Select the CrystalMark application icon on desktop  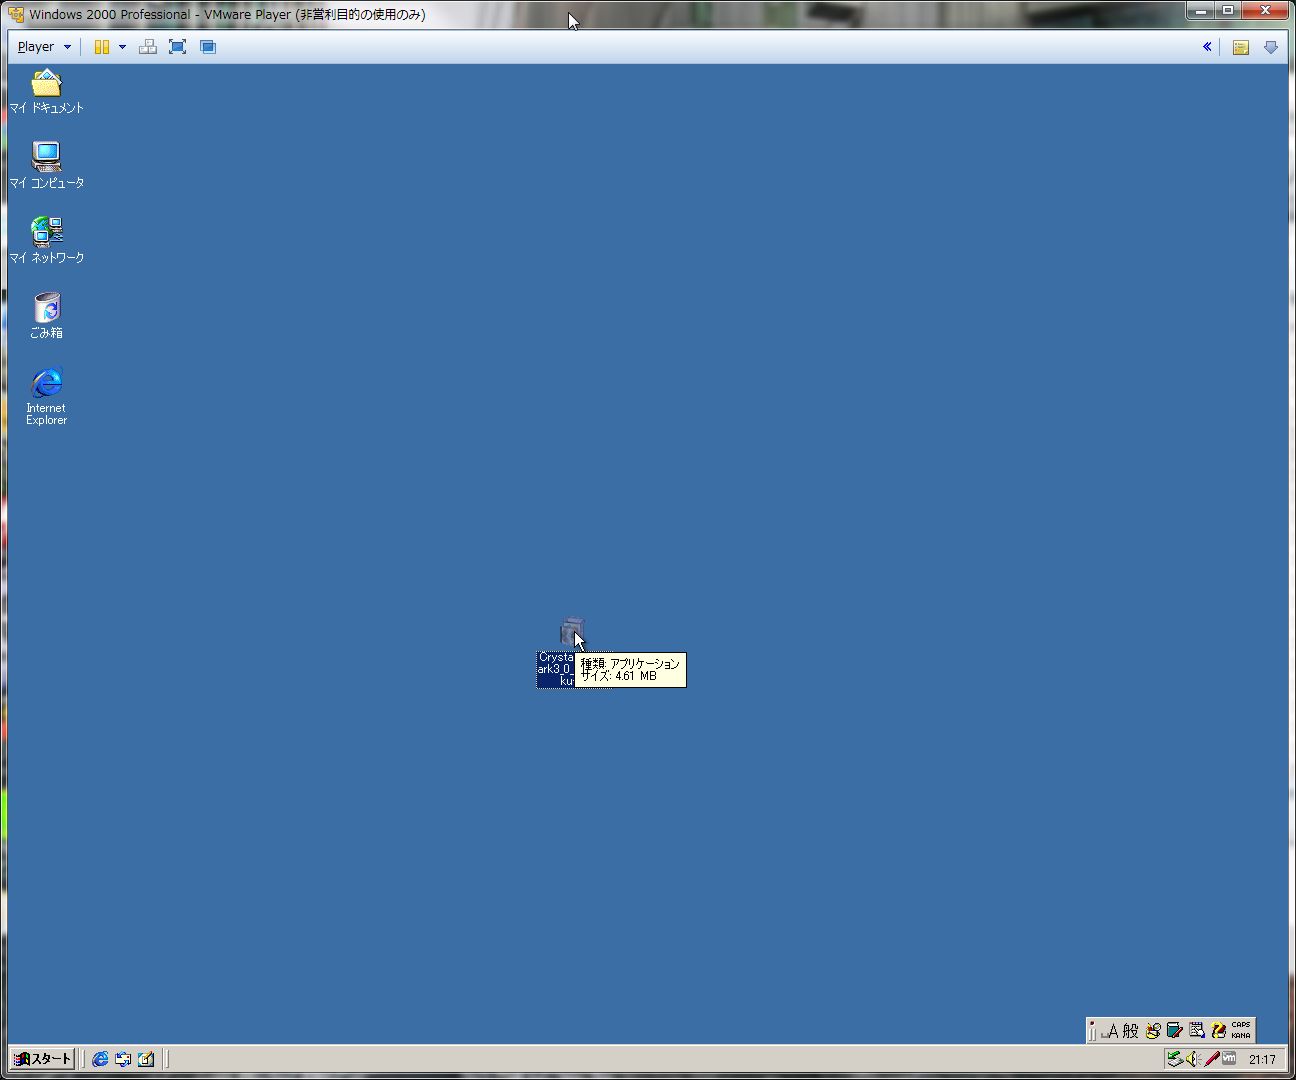coord(571,633)
